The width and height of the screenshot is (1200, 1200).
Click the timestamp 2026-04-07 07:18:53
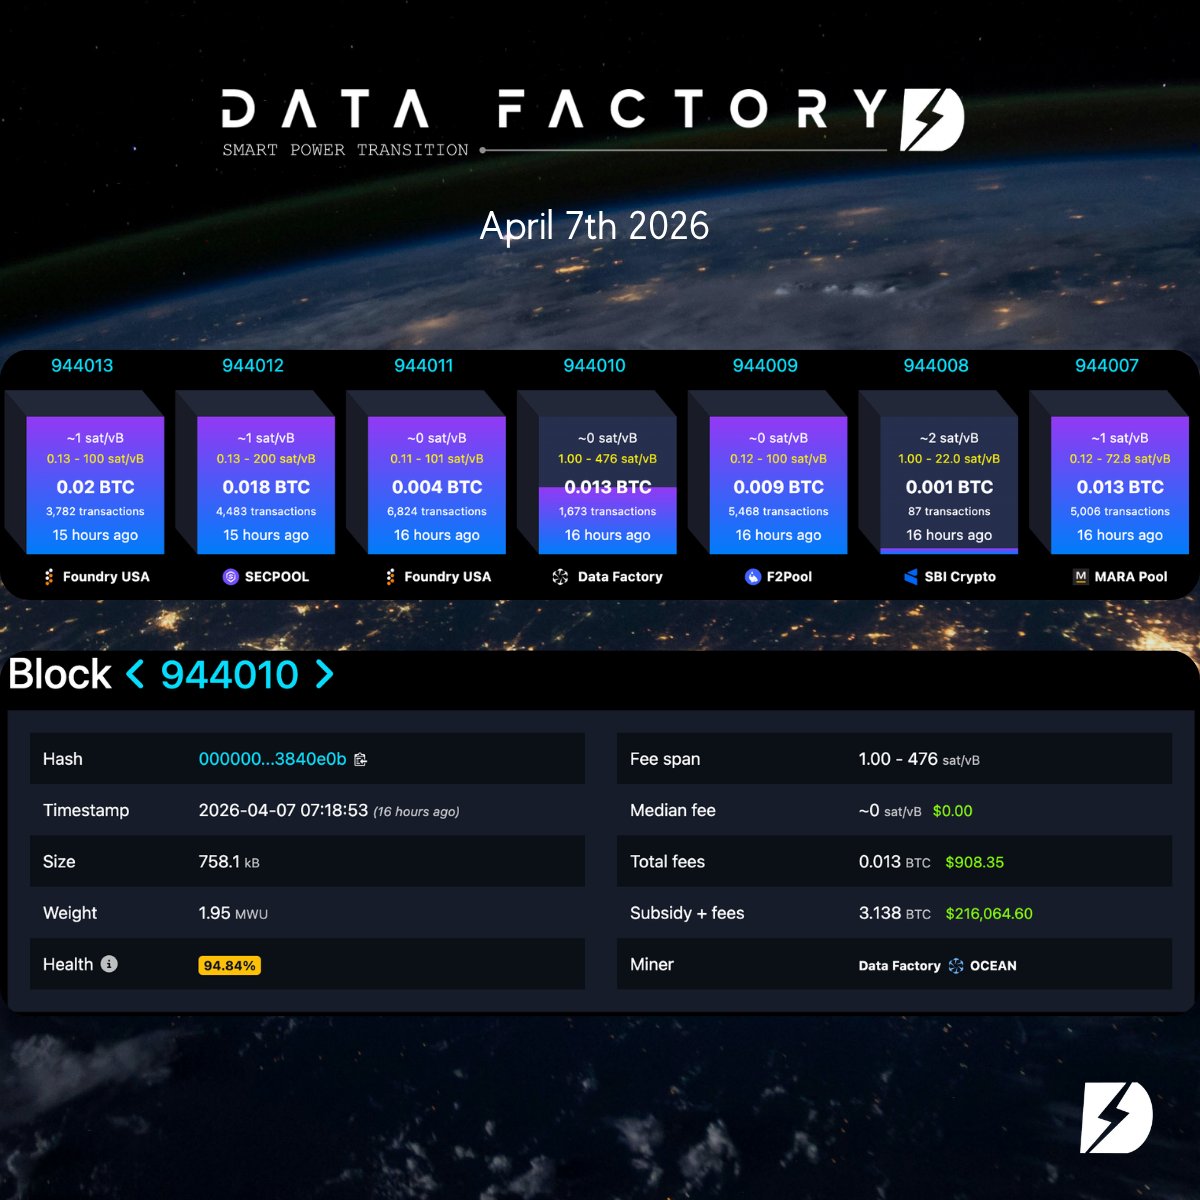coord(283,810)
